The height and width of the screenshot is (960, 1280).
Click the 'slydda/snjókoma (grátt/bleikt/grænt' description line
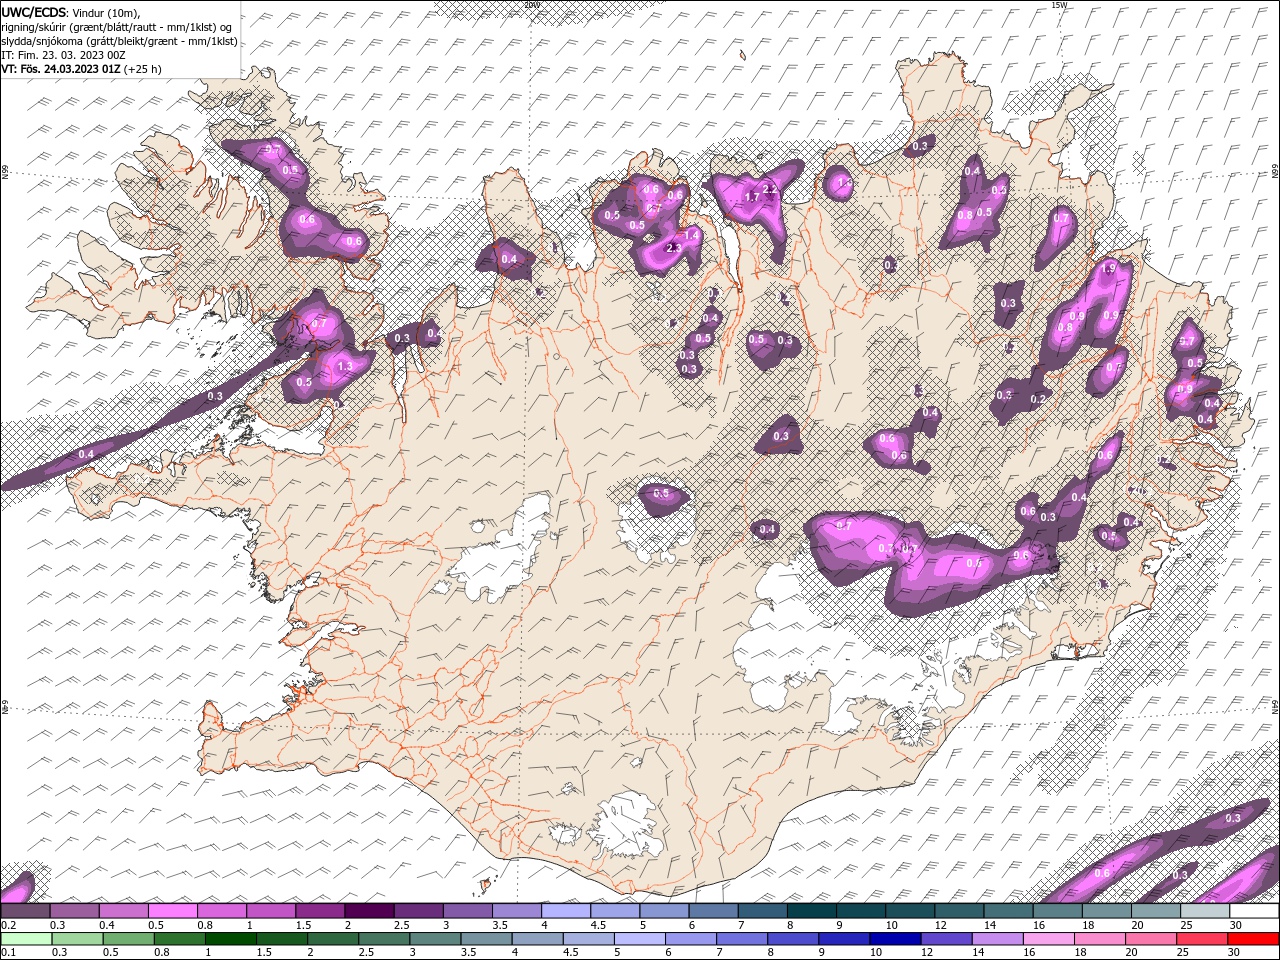pos(119,41)
